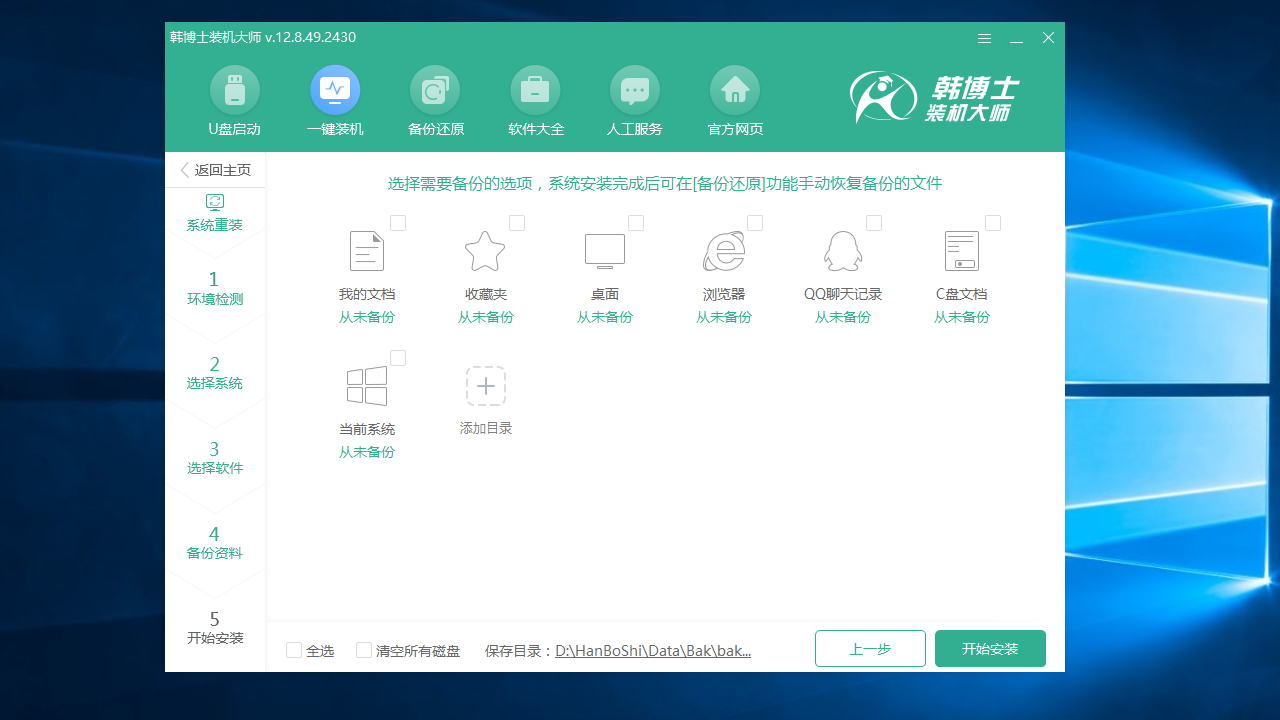
Task: Open the 备份还原 (backup restore) section
Action: 435,99
